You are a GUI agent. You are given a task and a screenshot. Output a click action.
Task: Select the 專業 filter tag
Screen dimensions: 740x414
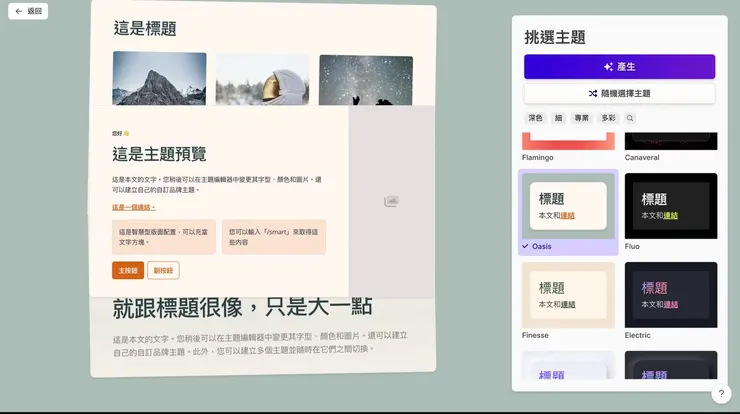(581, 118)
